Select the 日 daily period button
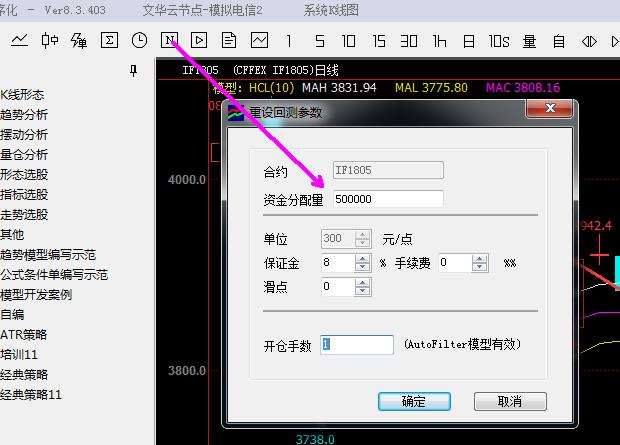 [x=469, y=41]
